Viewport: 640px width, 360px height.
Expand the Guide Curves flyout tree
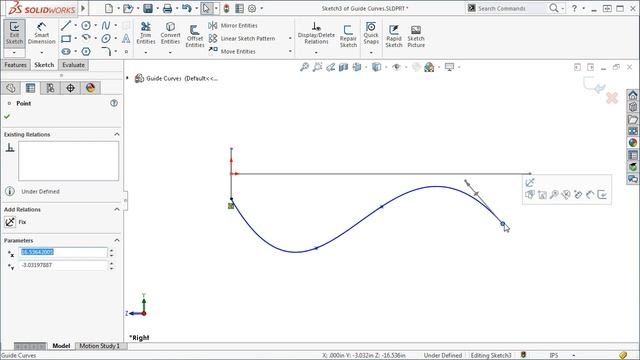point(127,78)
